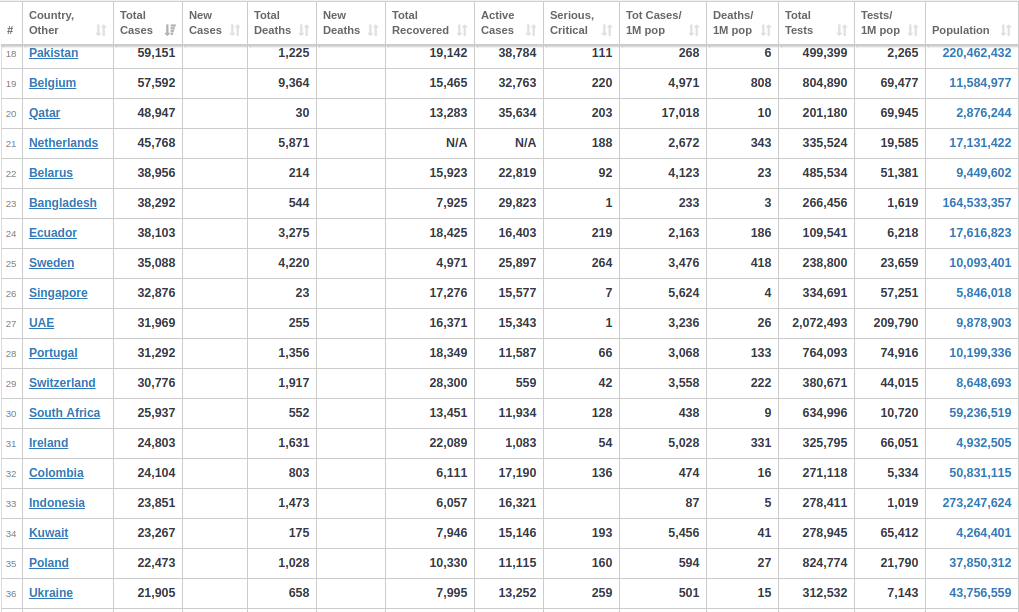Open the Sweden country link
This screenshot has height=612, width=1019.
[x=51, y=262]
